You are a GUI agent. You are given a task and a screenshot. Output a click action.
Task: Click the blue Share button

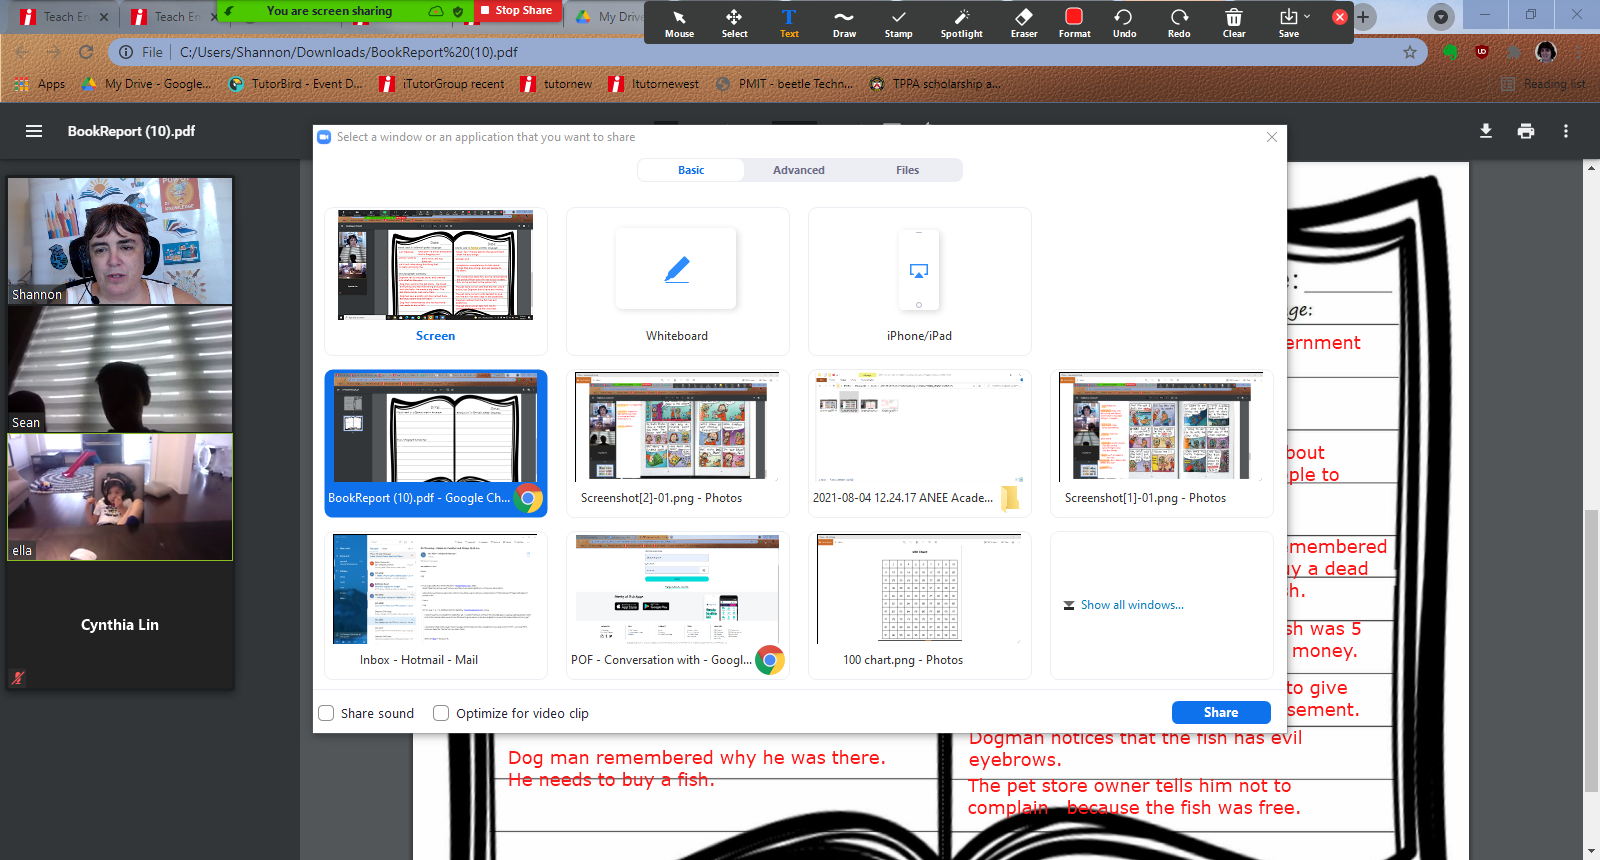(x=1221, y=712)
